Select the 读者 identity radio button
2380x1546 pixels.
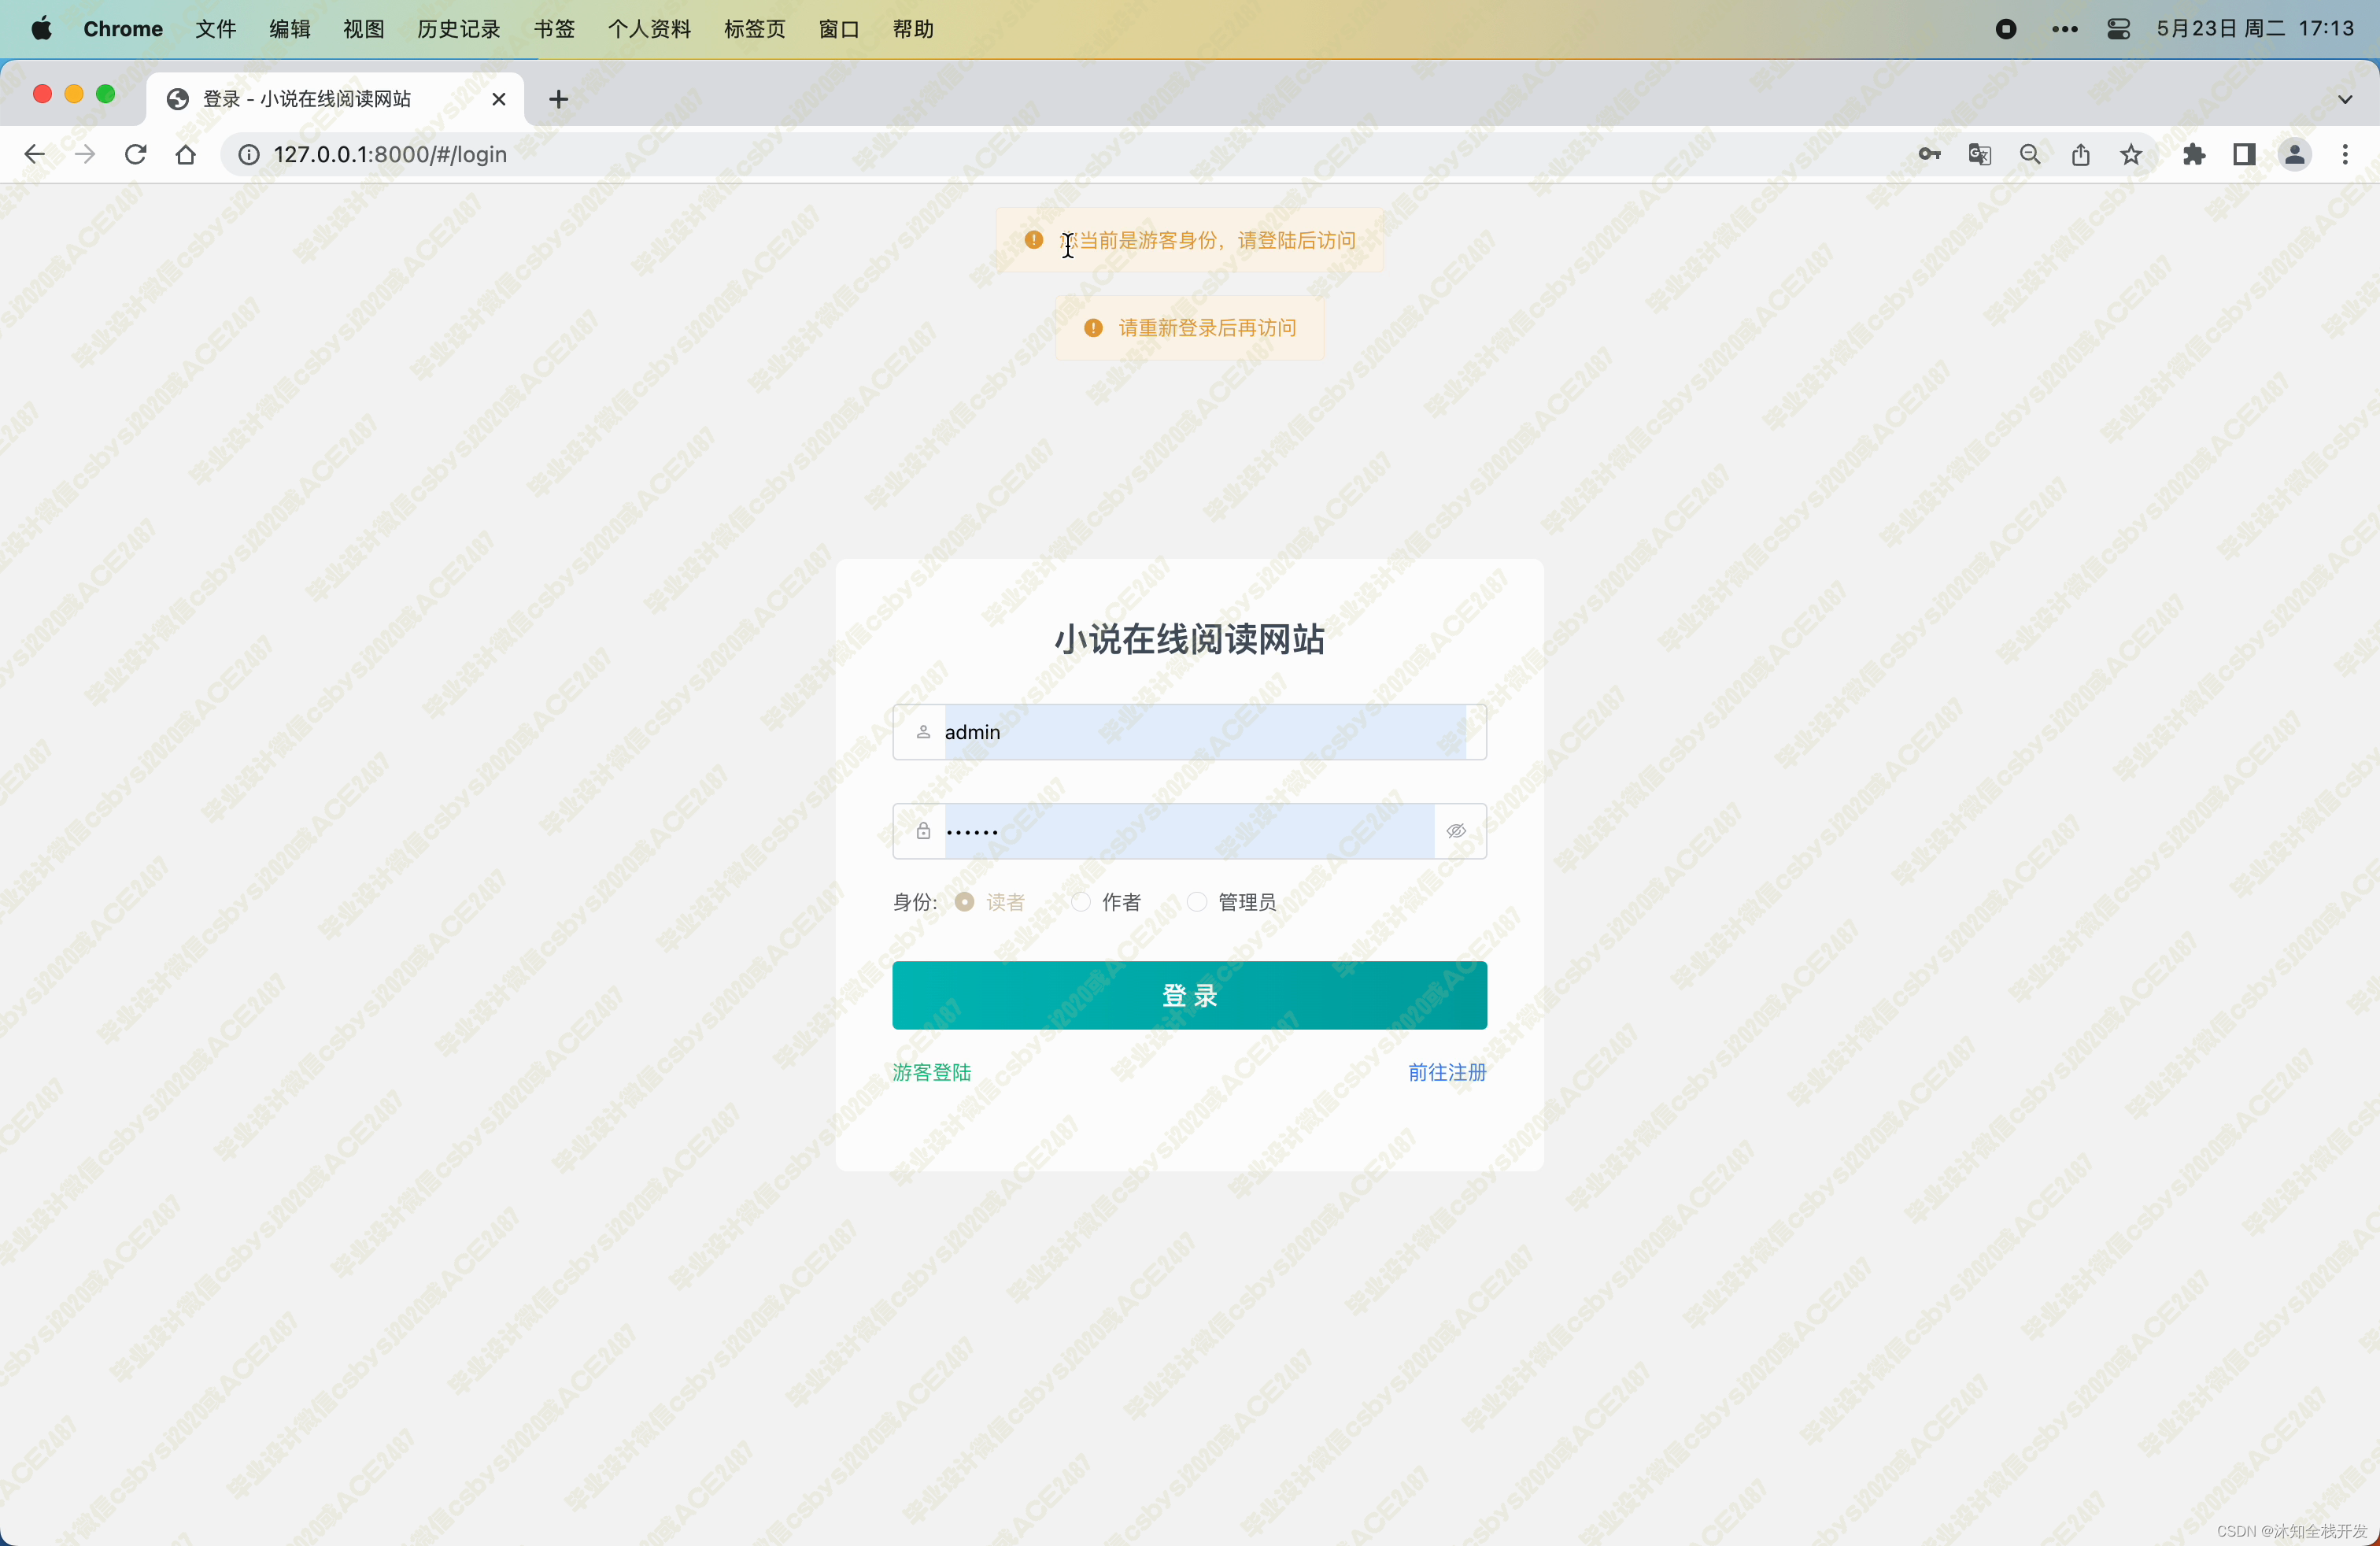click(x=964, y=902)
